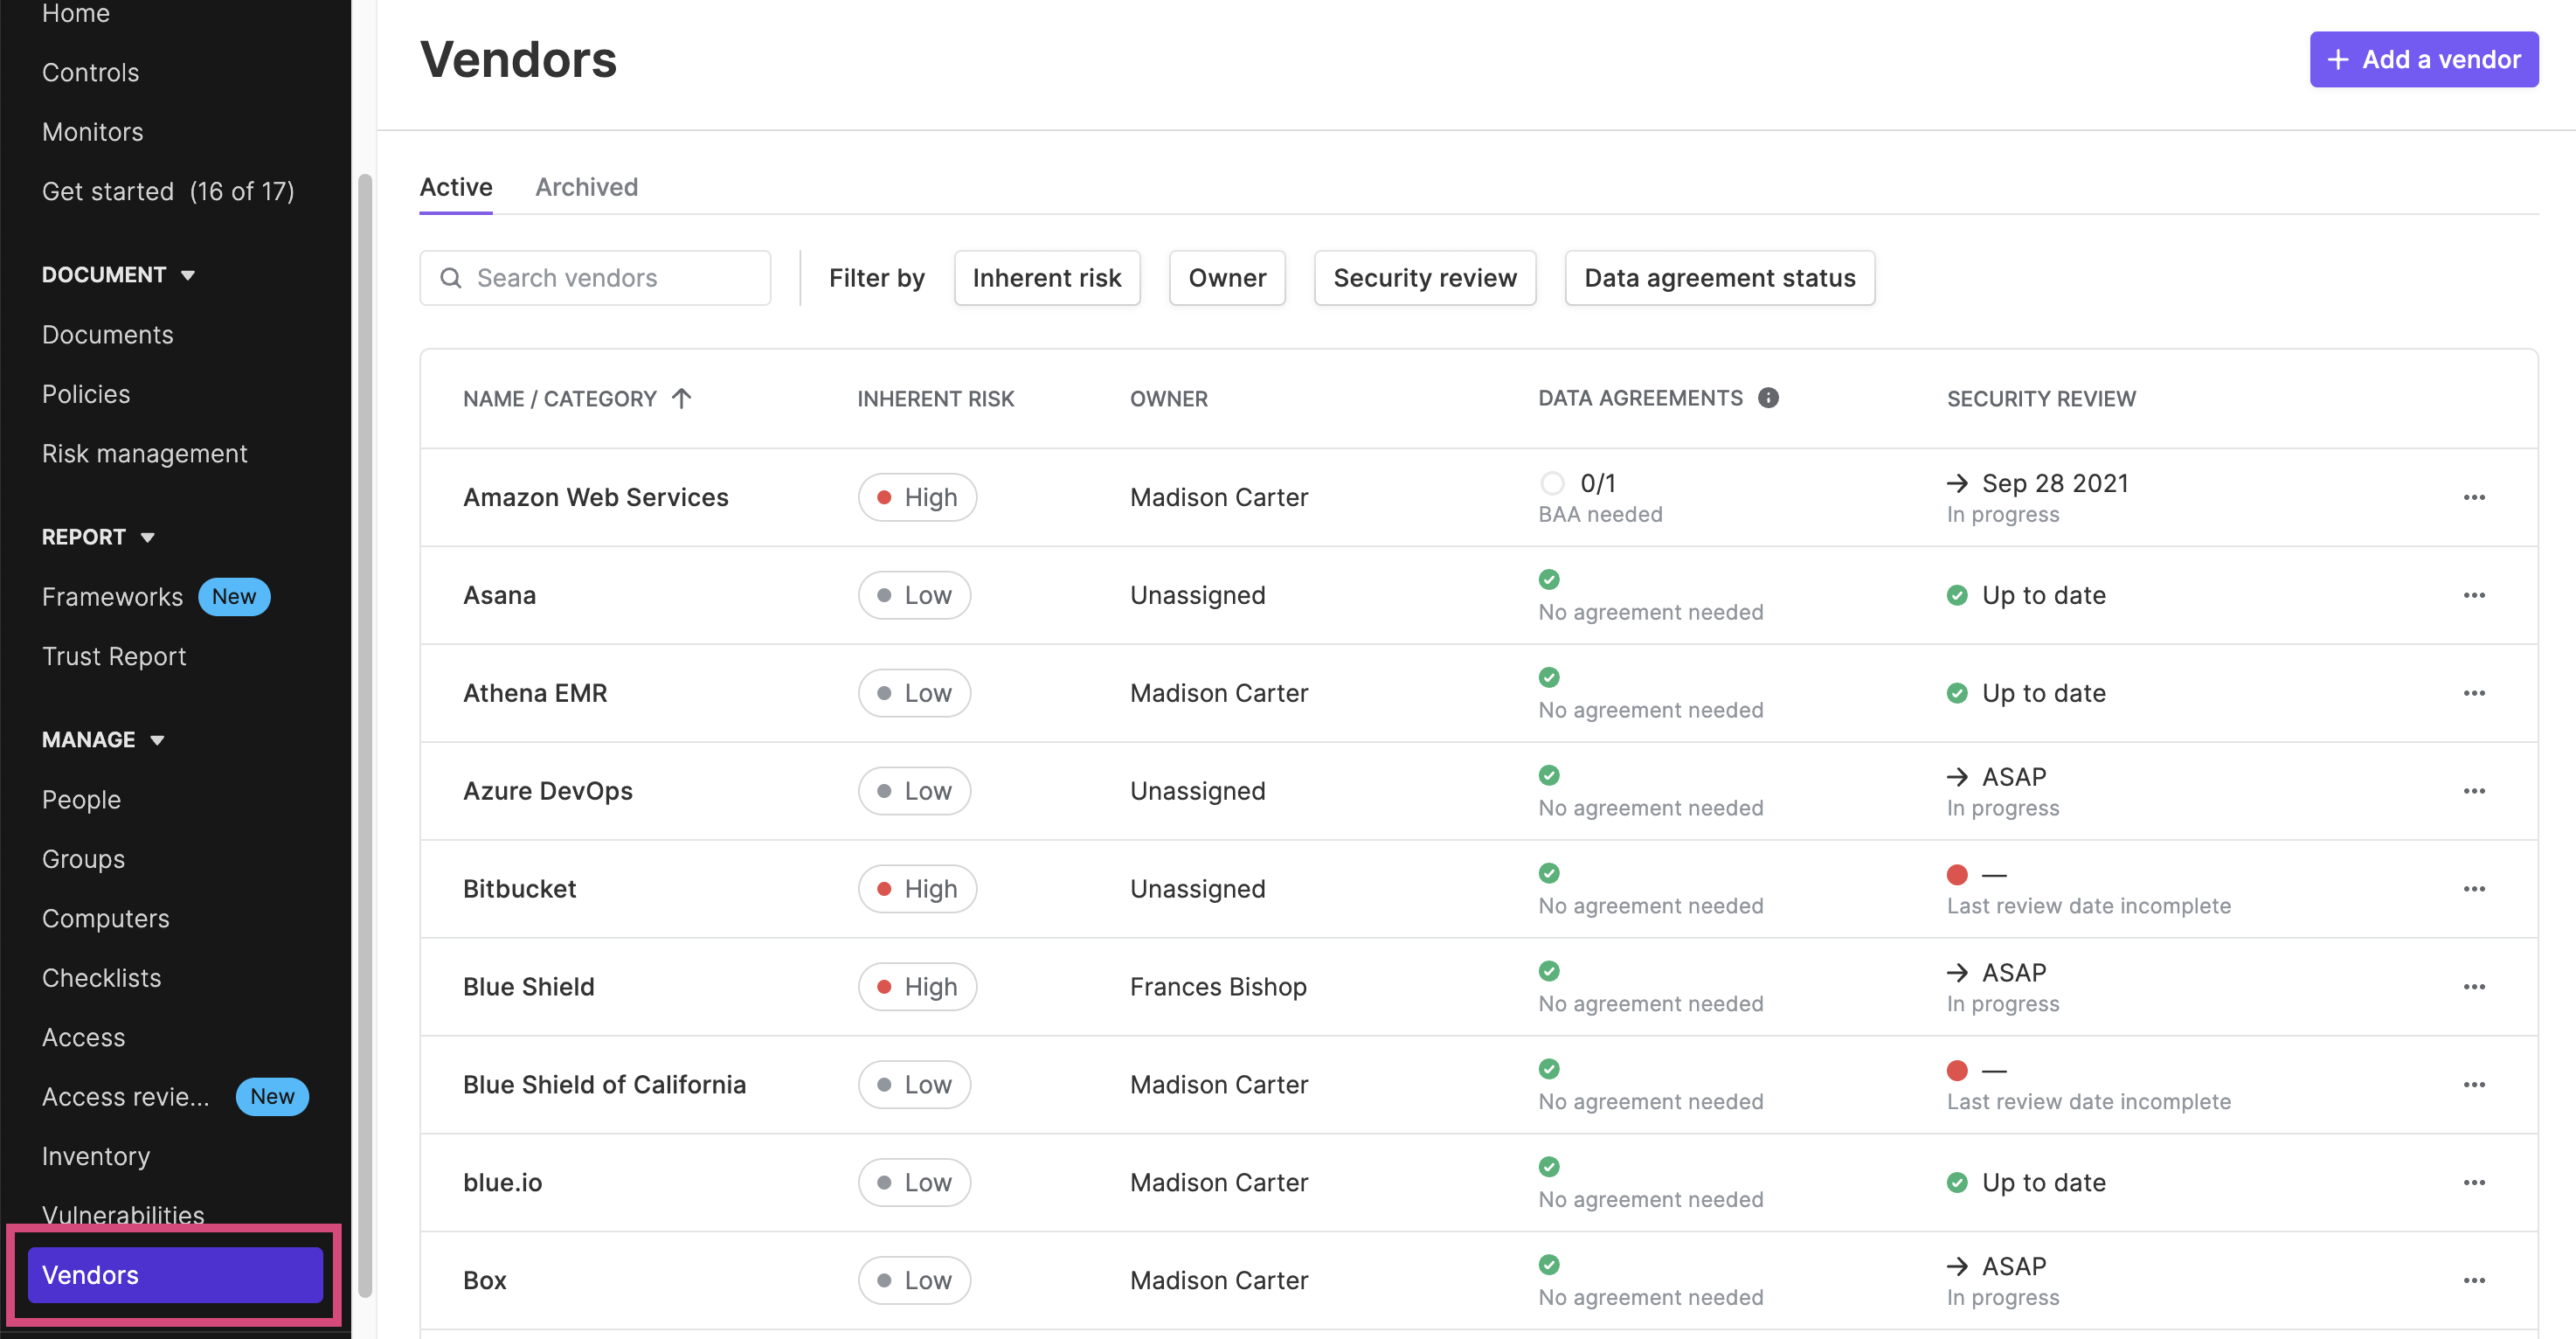
Task: Open the three-dot menu for blue.io
Action: click(2474, 1183)
